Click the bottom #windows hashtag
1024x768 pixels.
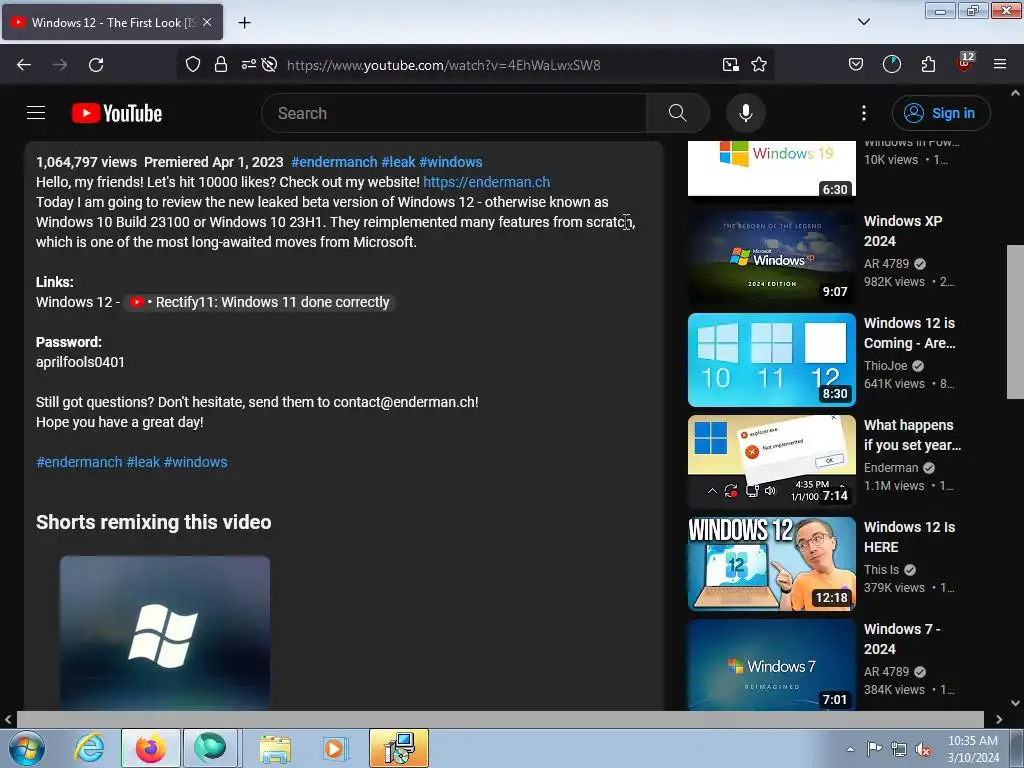click(x=195, y=462)
